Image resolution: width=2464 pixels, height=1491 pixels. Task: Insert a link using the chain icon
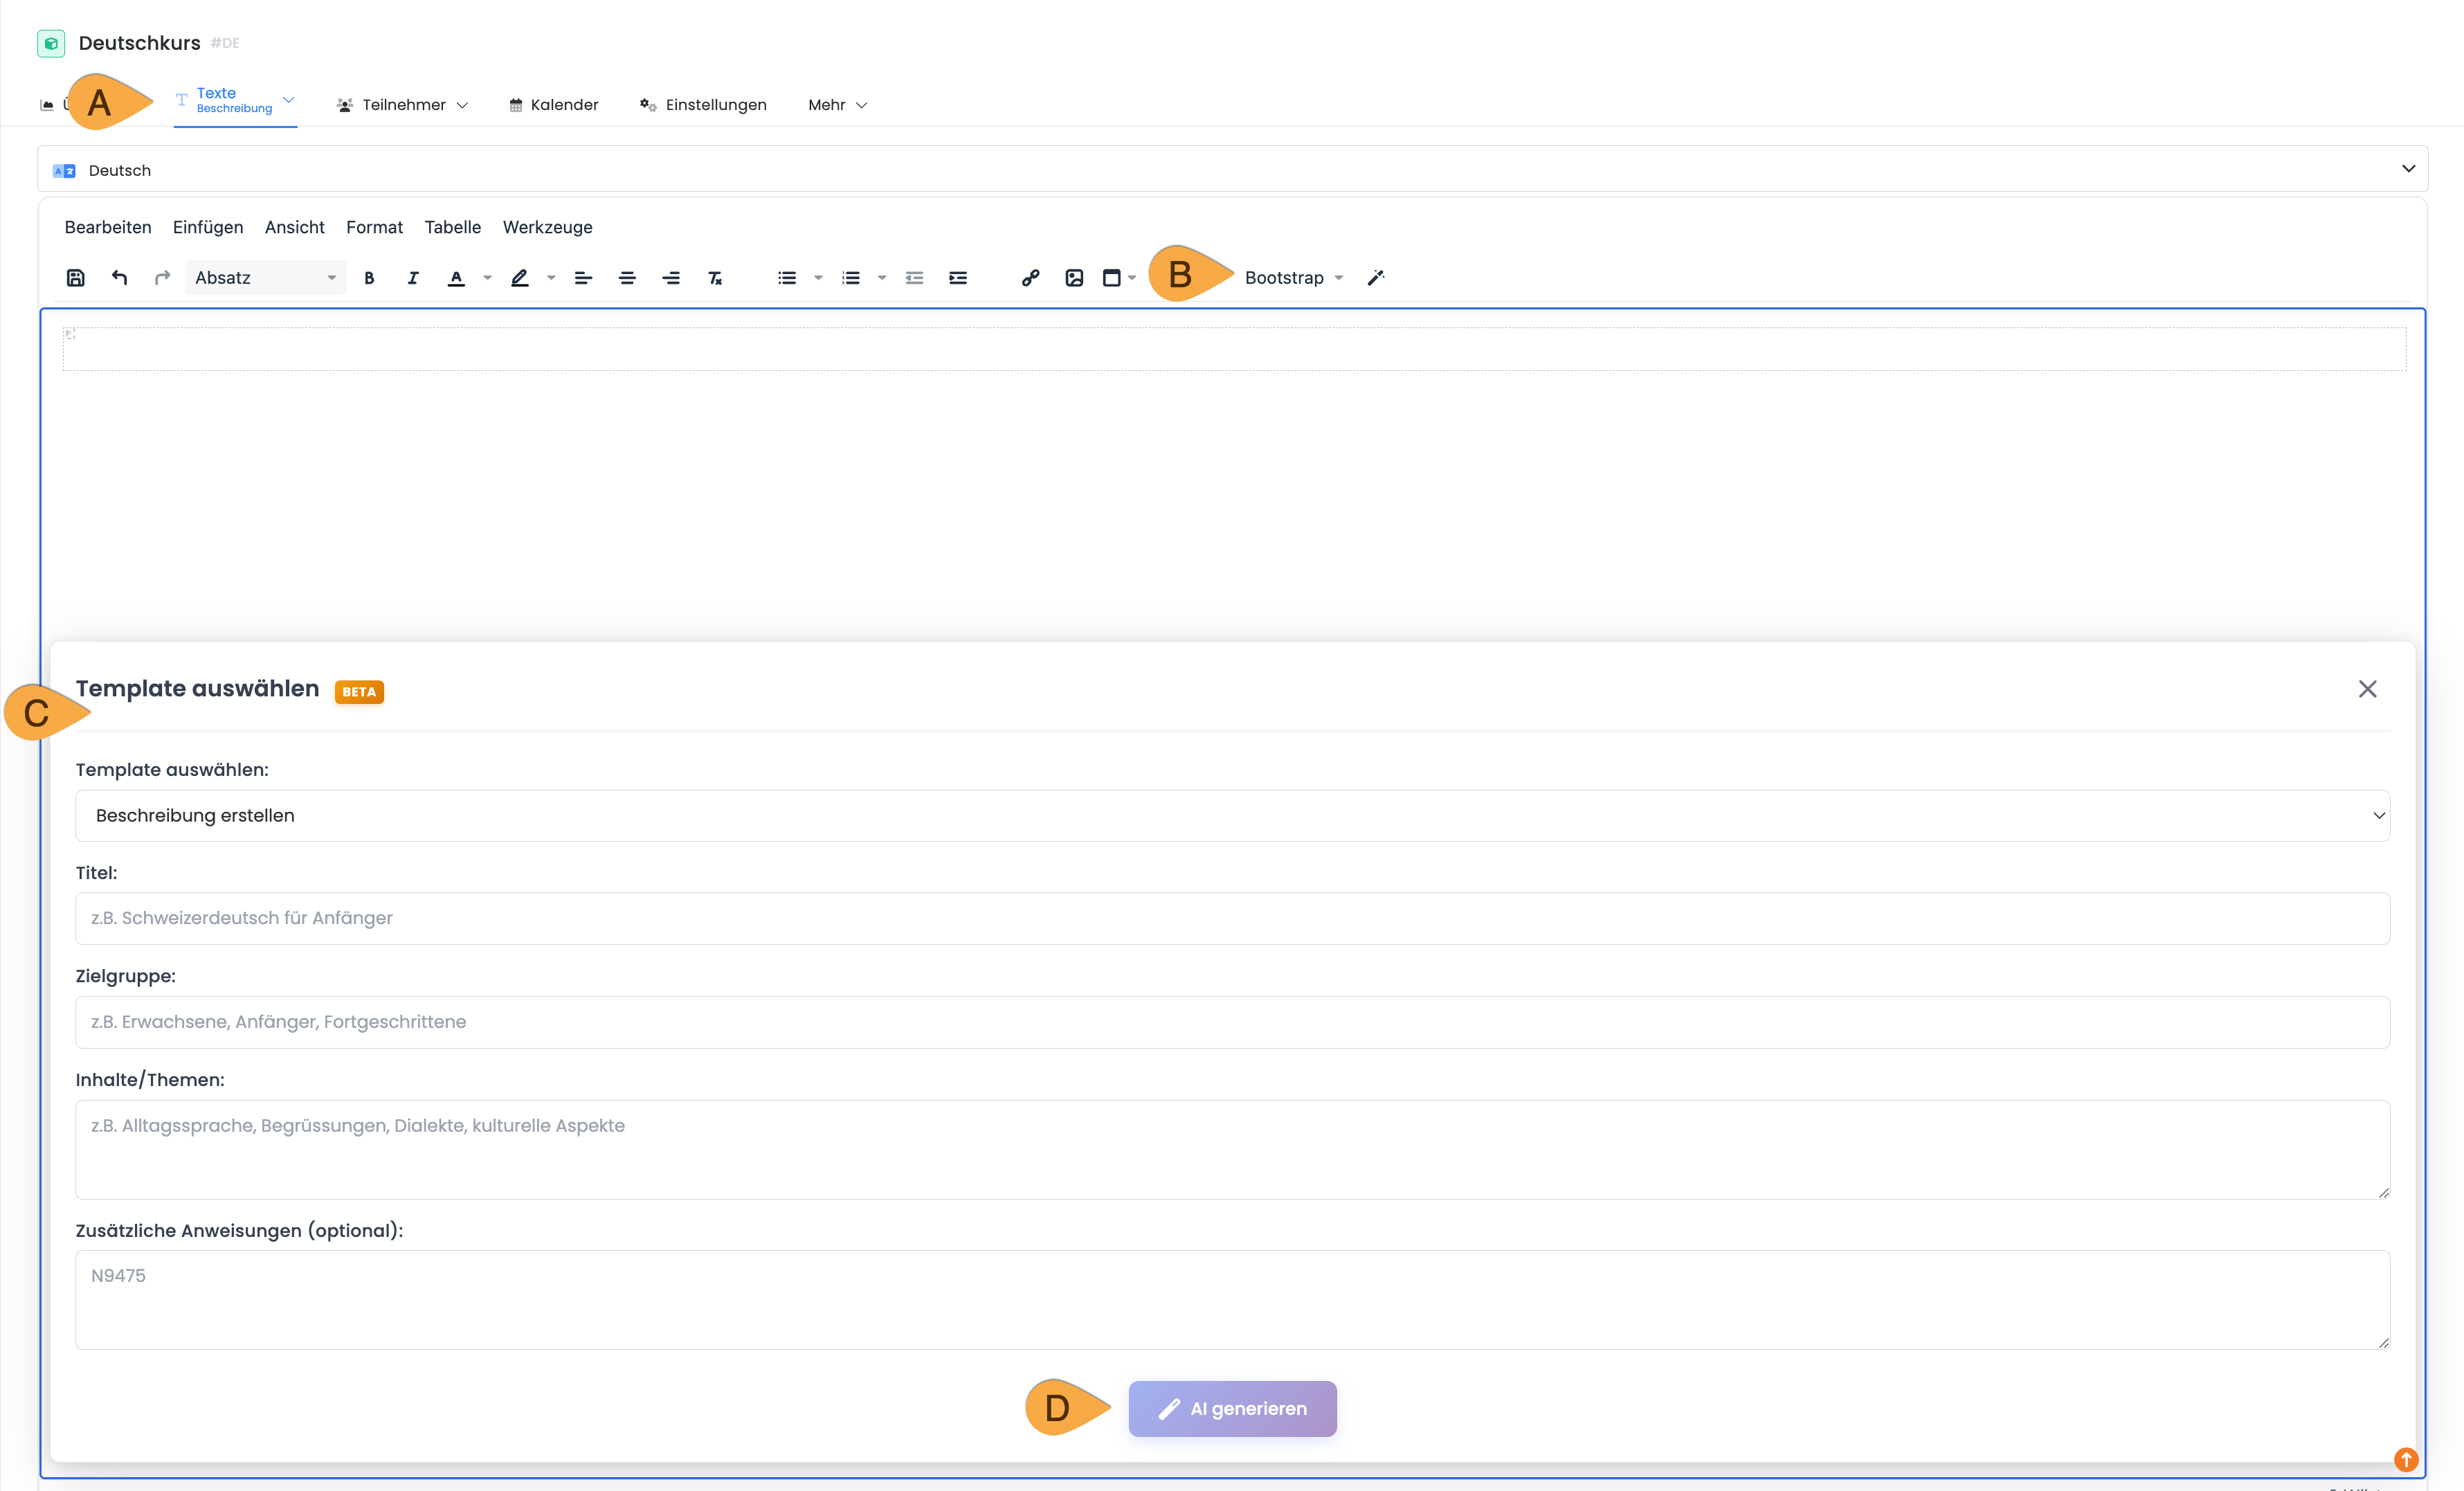tap(1030, 278)
